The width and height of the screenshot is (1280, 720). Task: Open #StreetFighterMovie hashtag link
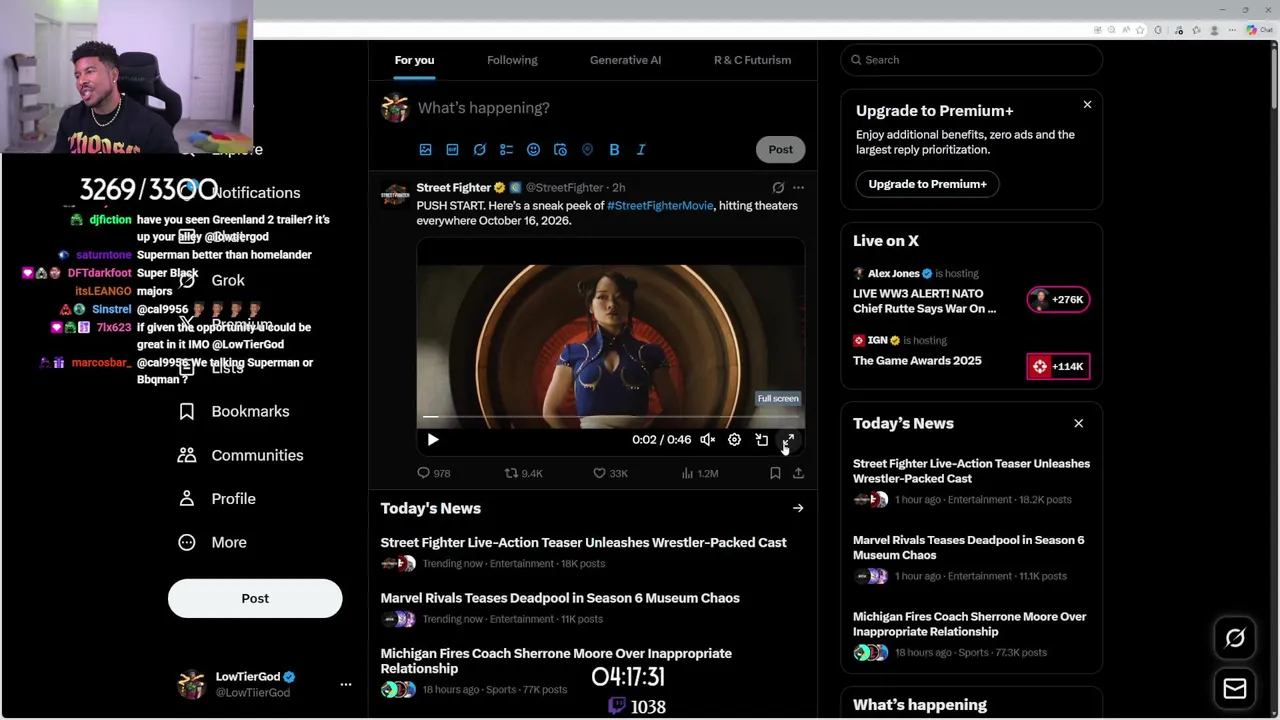coord(660,206)
